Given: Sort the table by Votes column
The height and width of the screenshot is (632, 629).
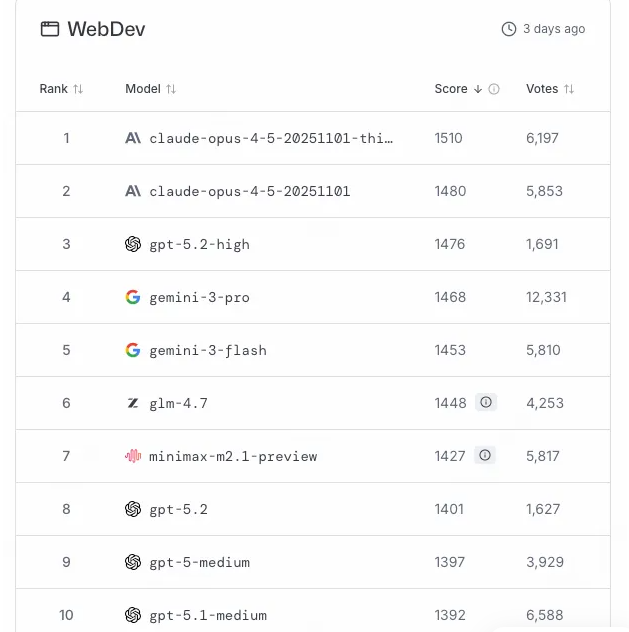Looking at the screenshot, I should click(x=569, y=89).
